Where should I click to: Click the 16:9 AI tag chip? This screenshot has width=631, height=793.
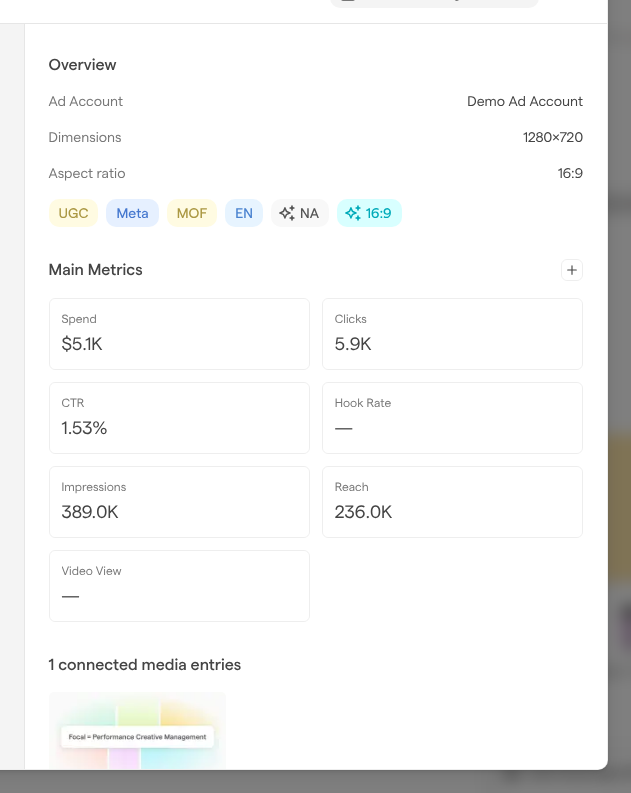[x=369, y=213]
